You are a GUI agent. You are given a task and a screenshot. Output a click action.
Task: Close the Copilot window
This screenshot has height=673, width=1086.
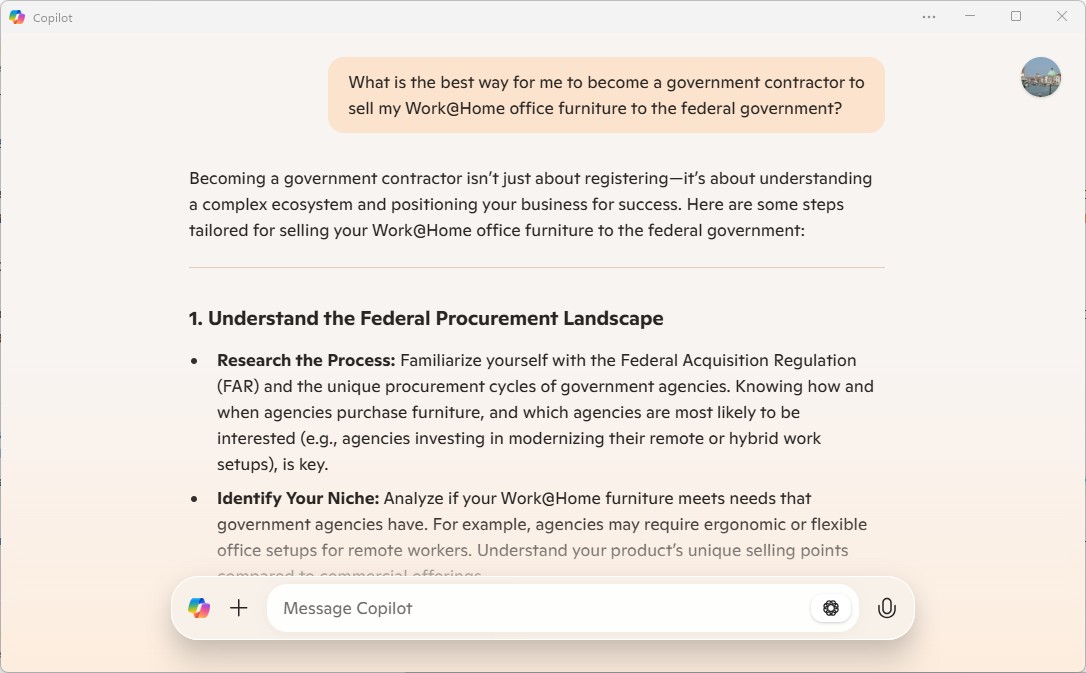1062,17
